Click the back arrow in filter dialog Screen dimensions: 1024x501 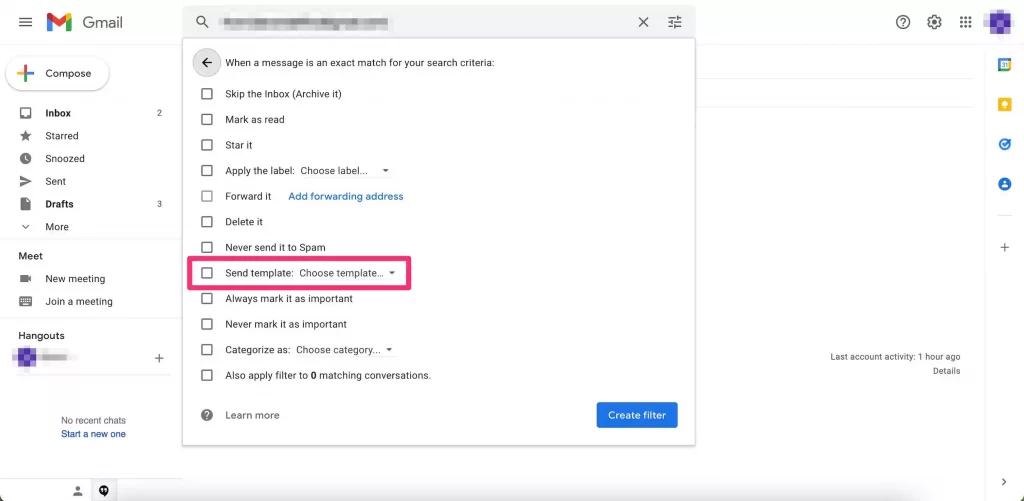207,63
